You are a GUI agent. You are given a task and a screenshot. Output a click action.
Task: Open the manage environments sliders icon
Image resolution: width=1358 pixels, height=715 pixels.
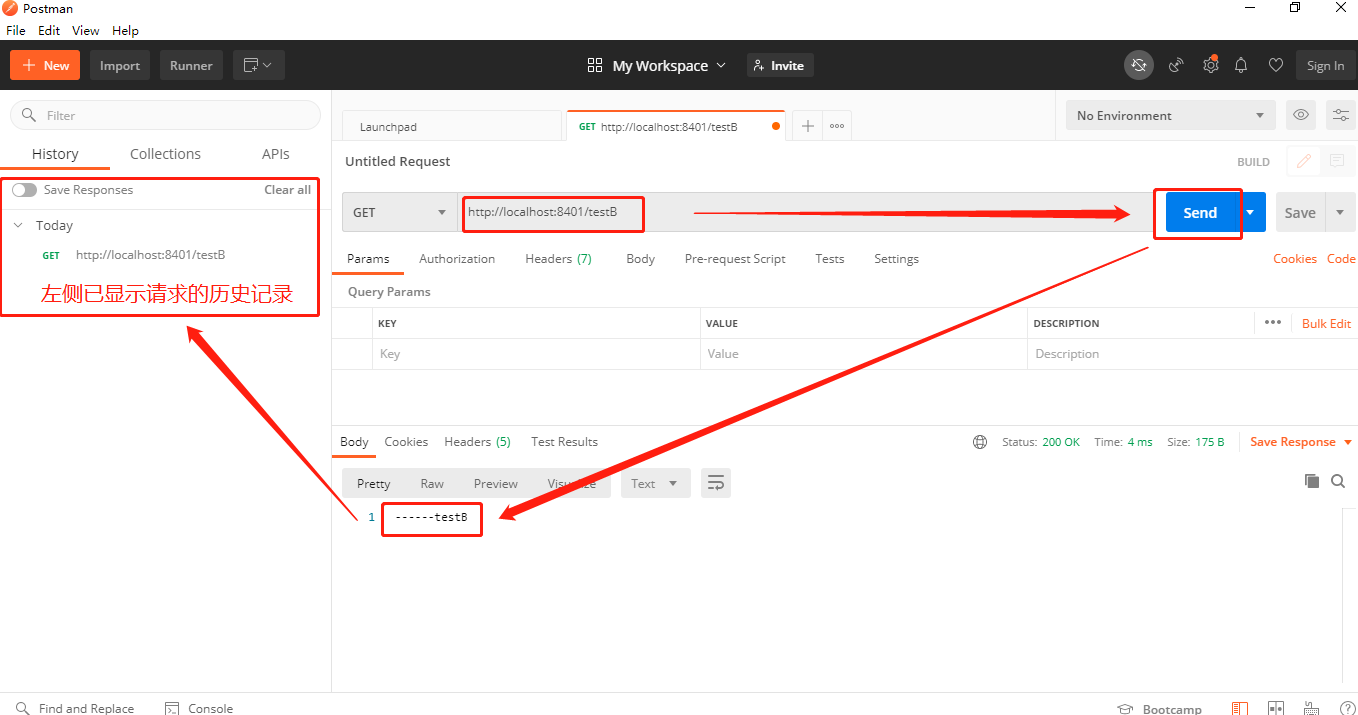[1341, 115]
